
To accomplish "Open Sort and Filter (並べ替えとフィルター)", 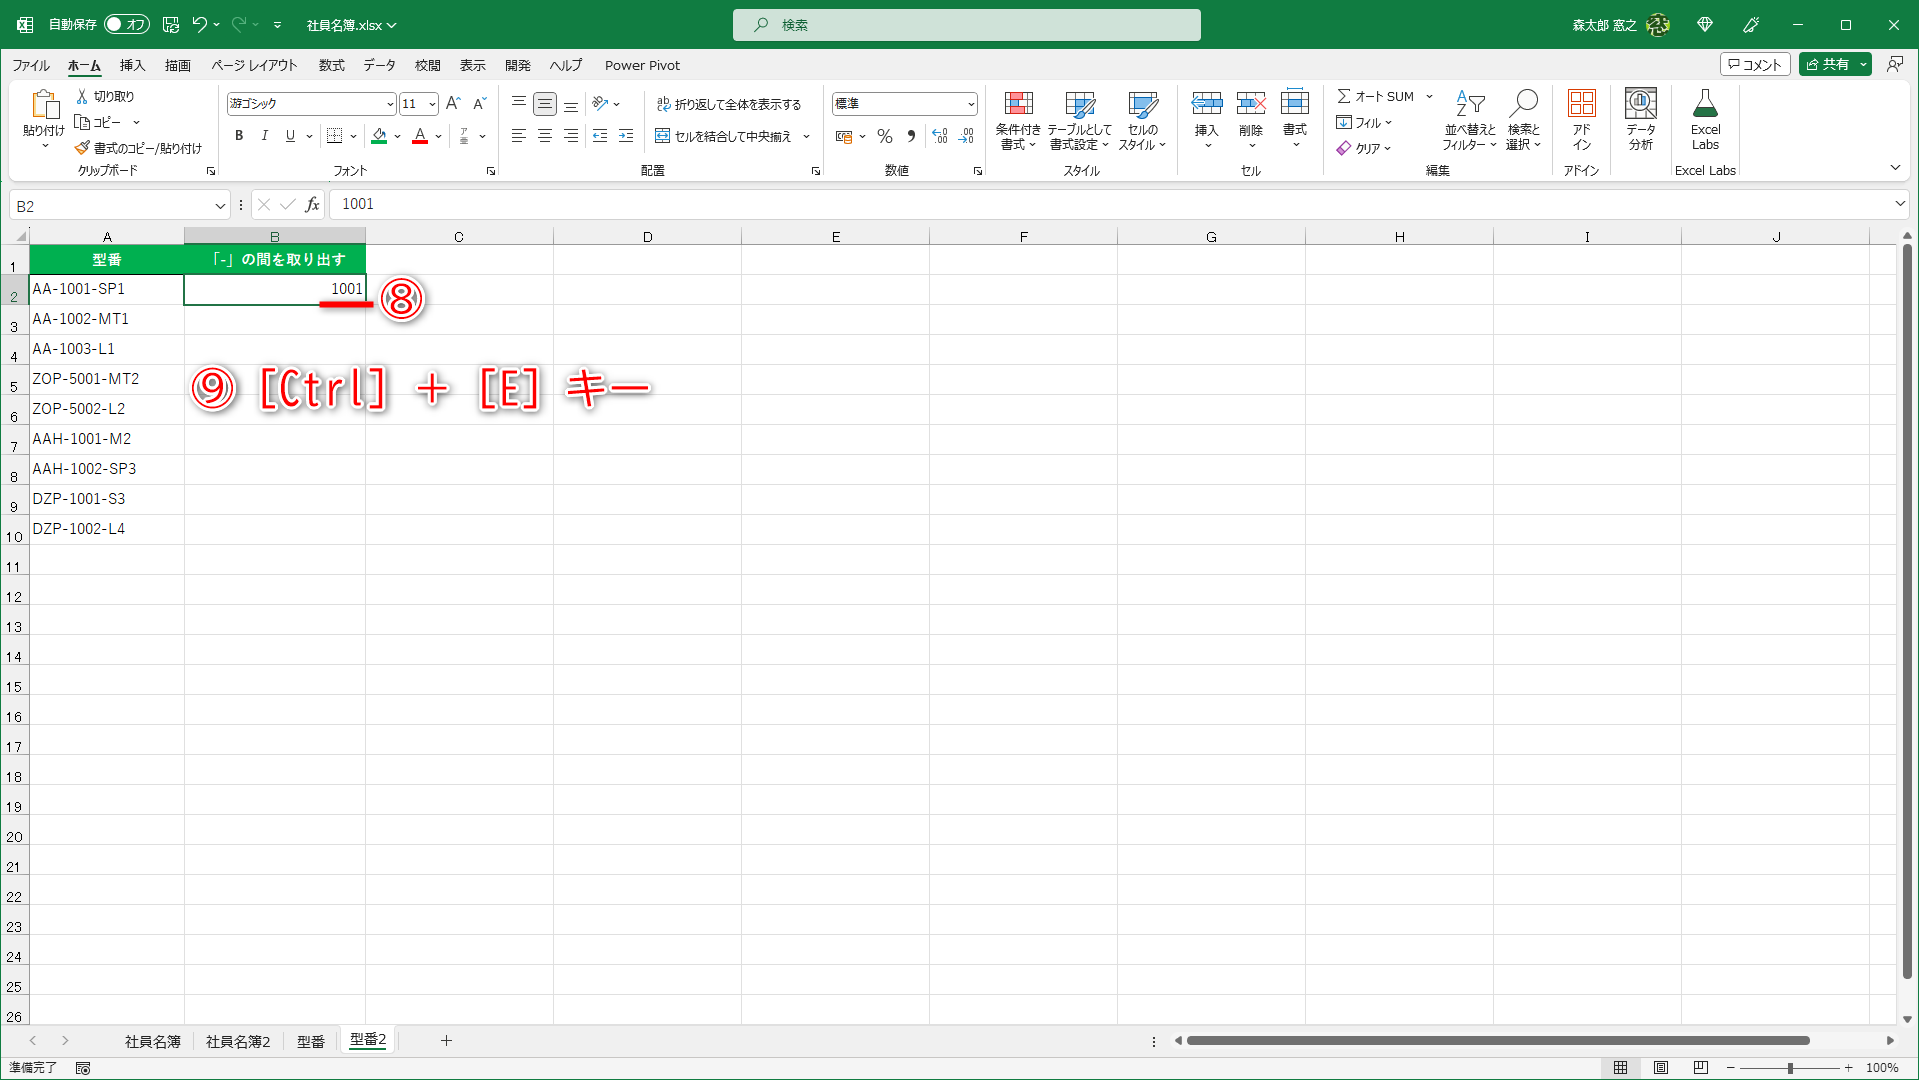I will (x=1470, y=120).
